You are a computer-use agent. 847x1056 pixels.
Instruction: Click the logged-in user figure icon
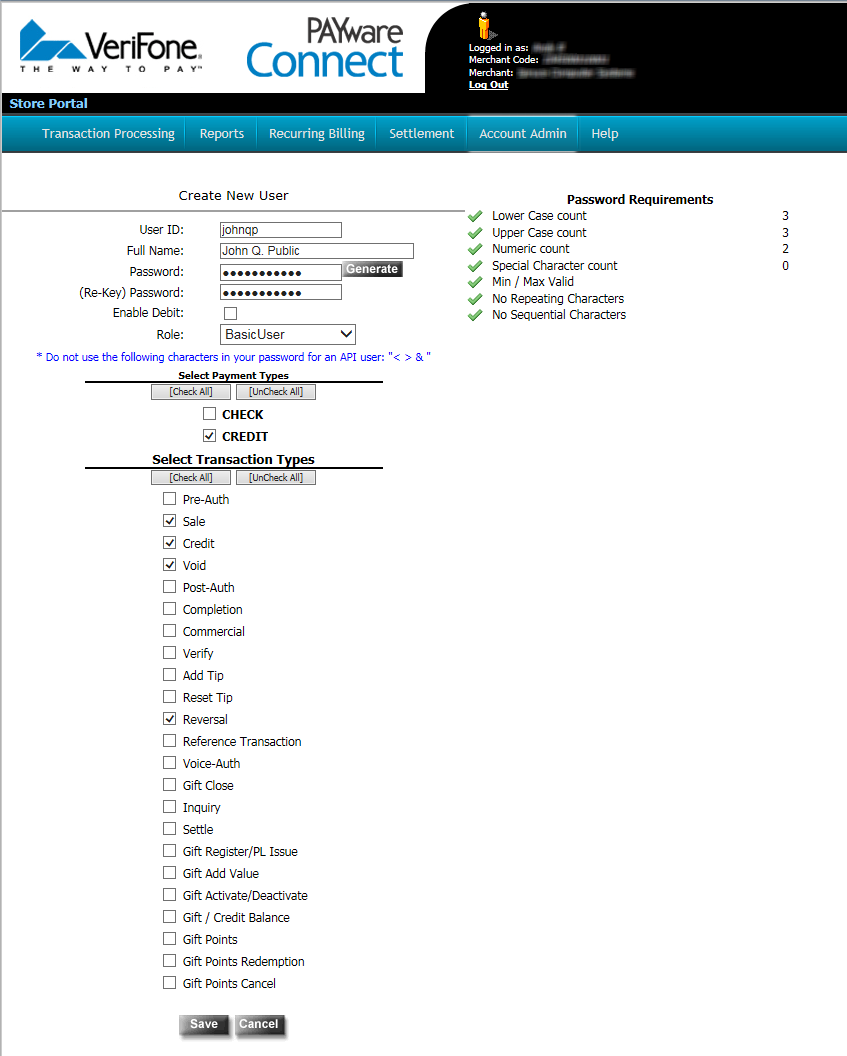(x=485, y=26)
